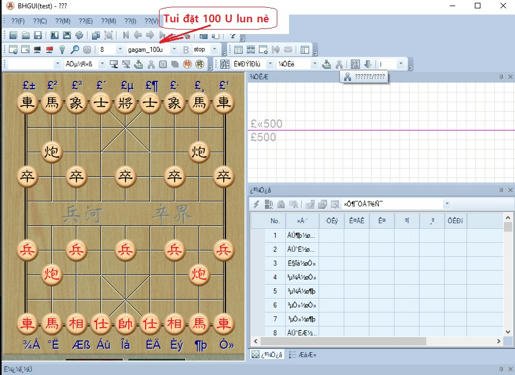Viewport: 515px width, 375px height.
Task: Click the horizontal scrollbar under the move list
Action: [343, 341]
